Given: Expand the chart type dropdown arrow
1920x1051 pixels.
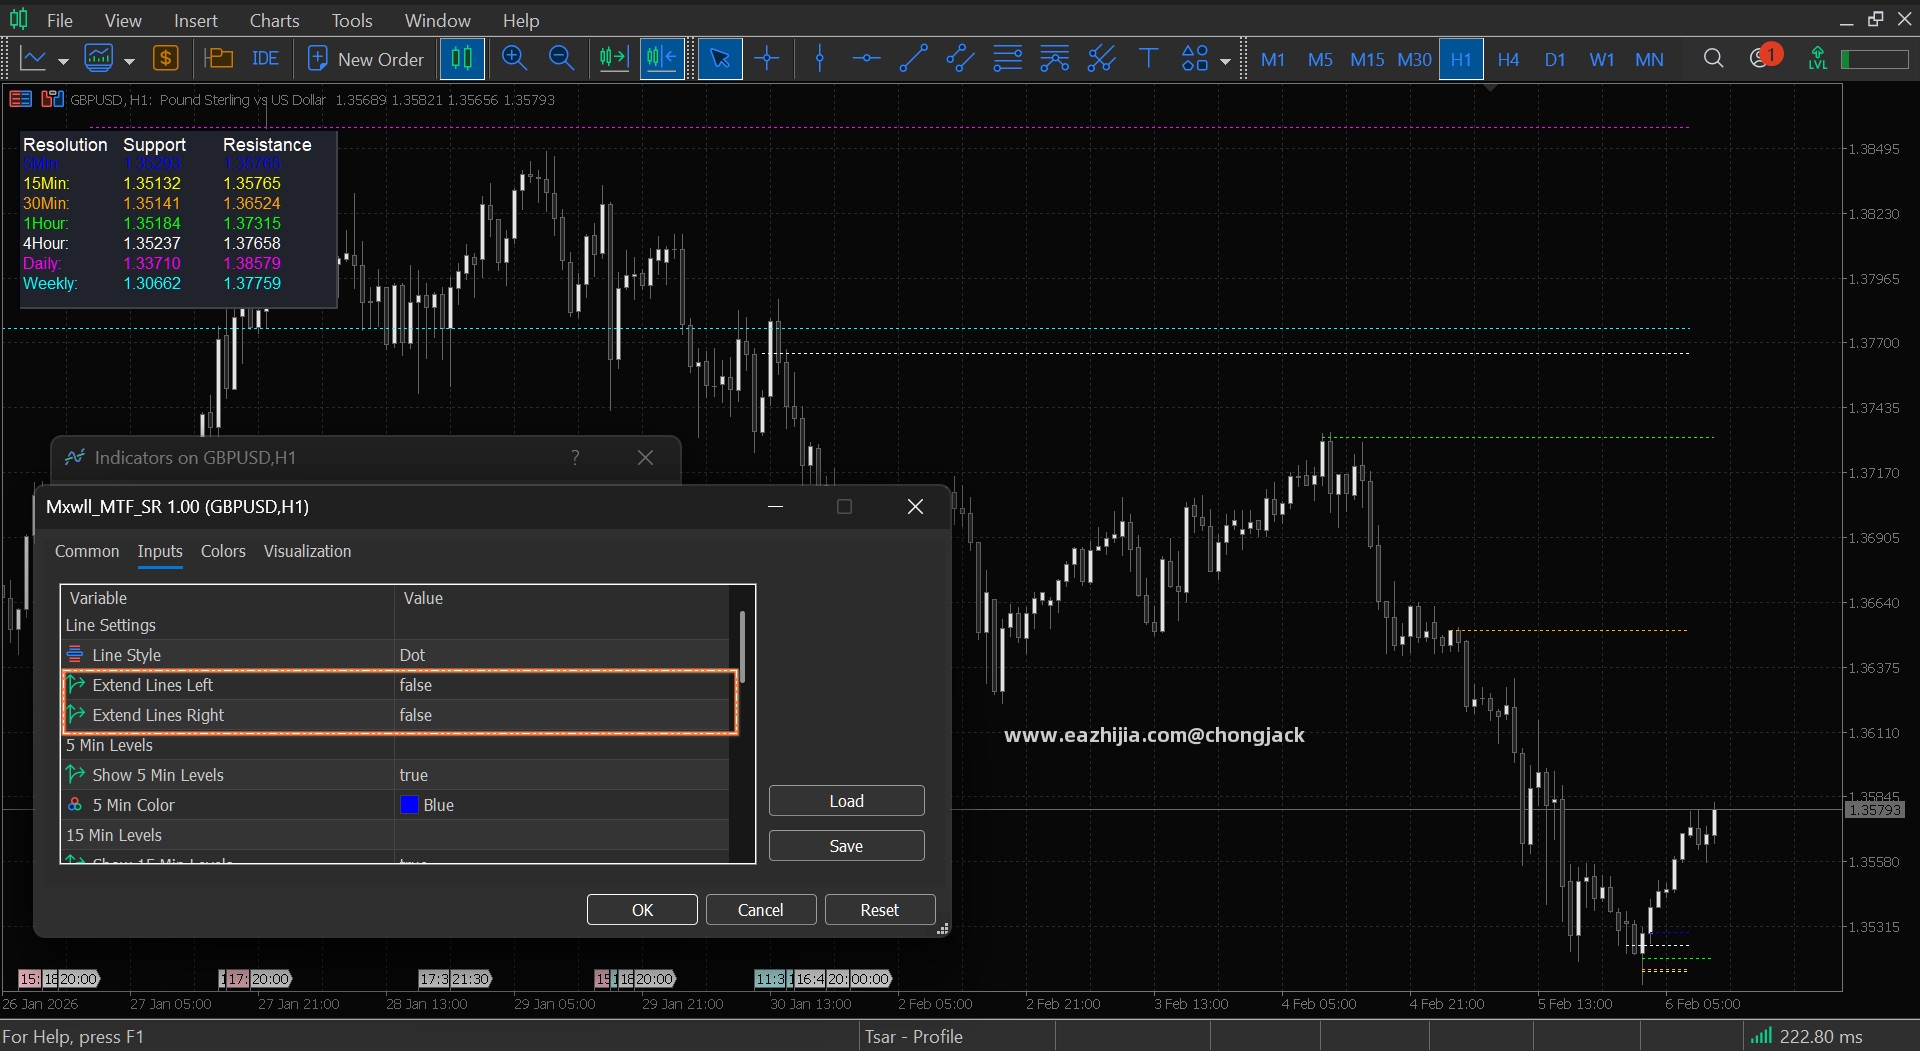Looking at the screenshot, I should coord(63,60).
